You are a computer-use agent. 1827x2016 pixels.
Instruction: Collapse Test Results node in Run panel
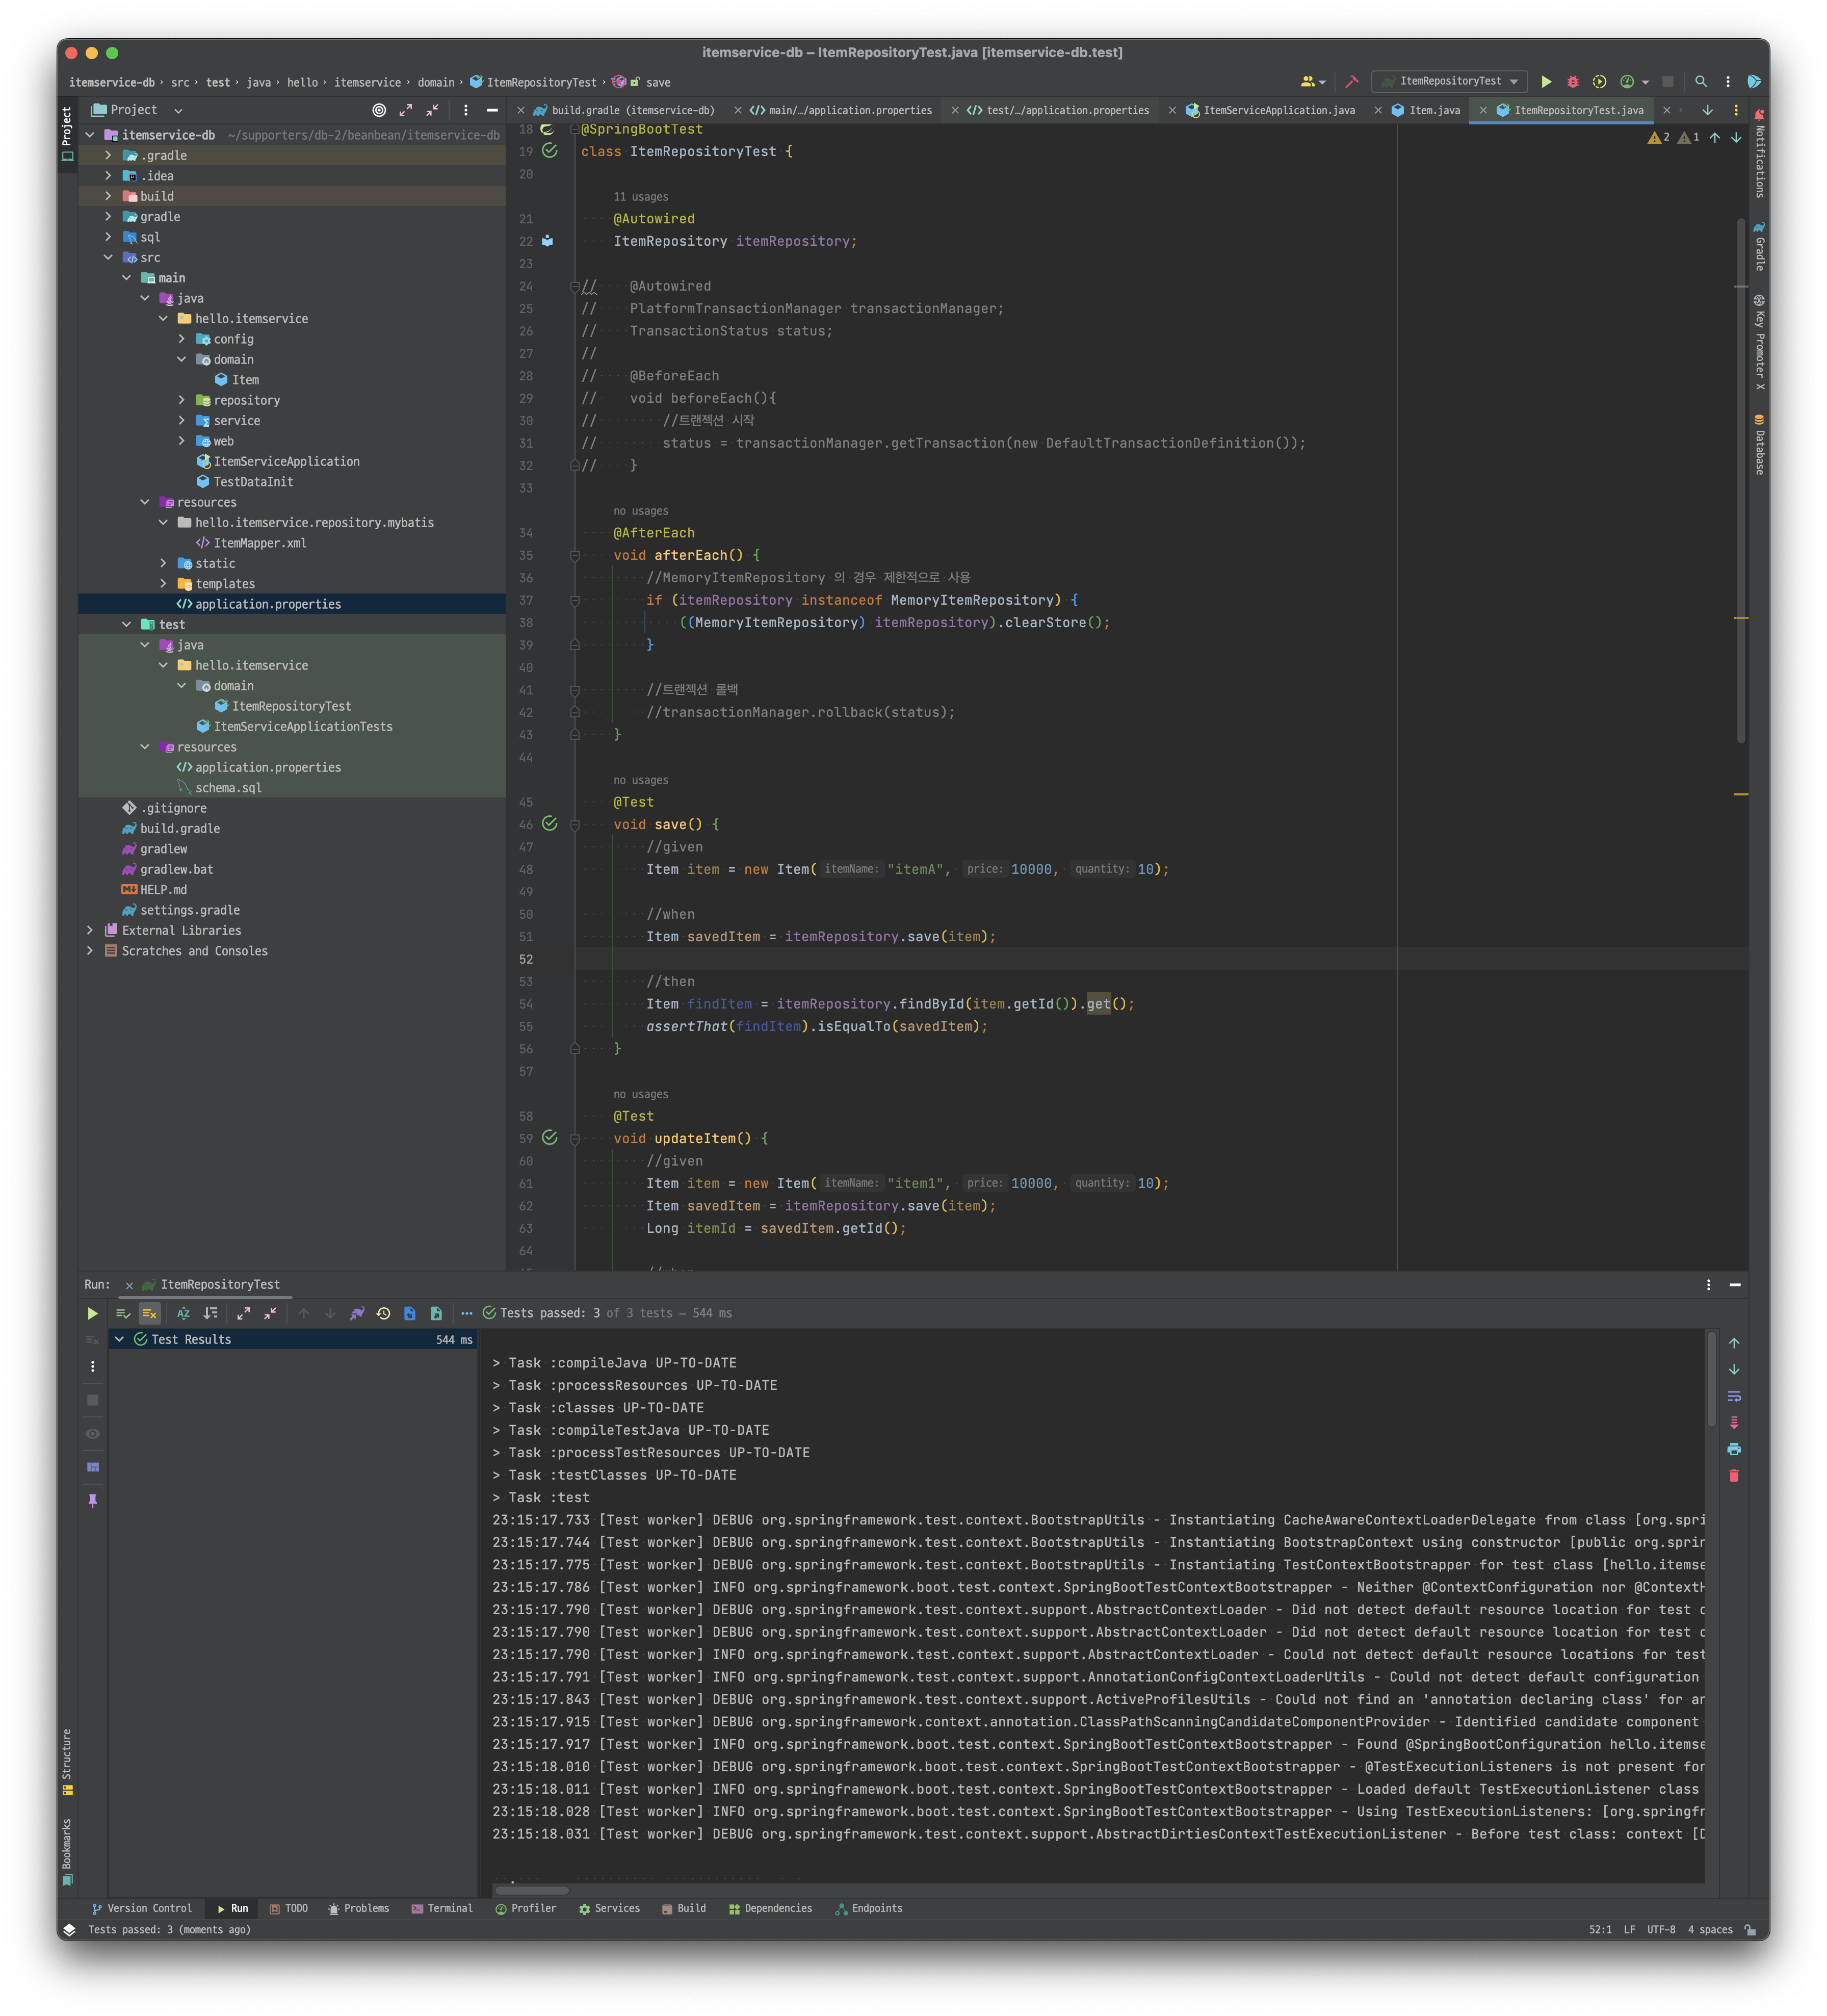119,1340
